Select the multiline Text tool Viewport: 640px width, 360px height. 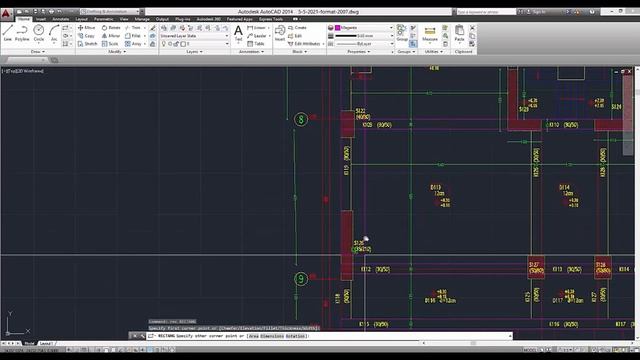pyautogui.click(x=238, y=33)
